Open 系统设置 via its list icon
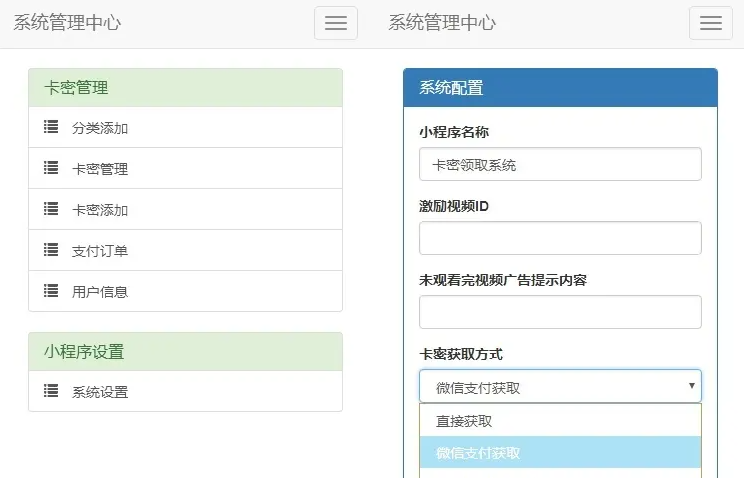 coord(51,391)
